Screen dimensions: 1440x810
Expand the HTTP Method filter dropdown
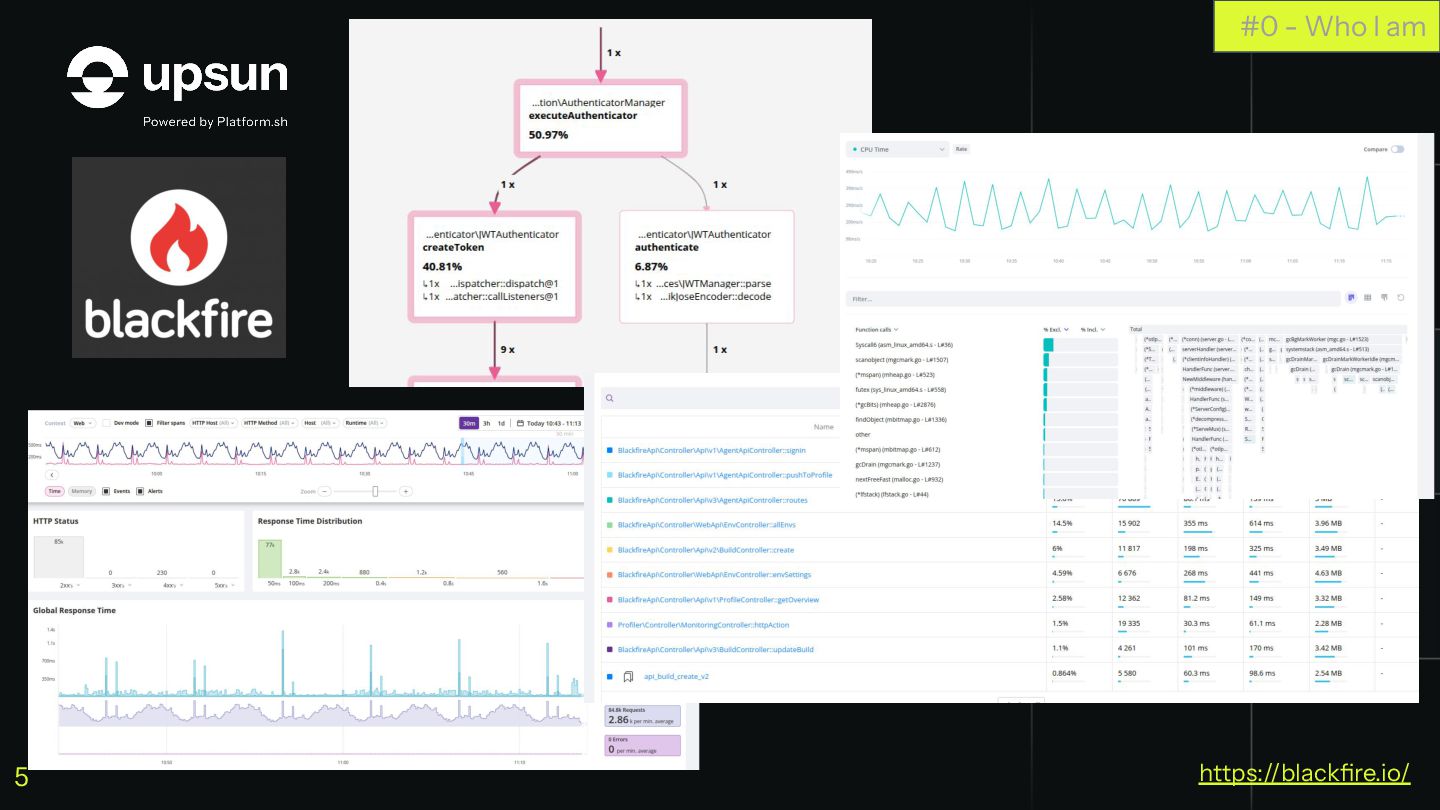[x=270, y=423]
